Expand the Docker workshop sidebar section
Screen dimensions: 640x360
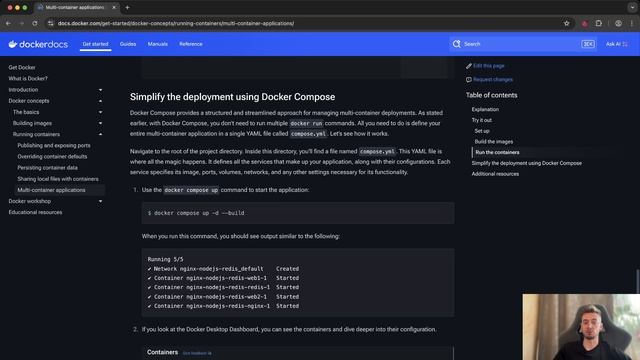click(100, 201)
